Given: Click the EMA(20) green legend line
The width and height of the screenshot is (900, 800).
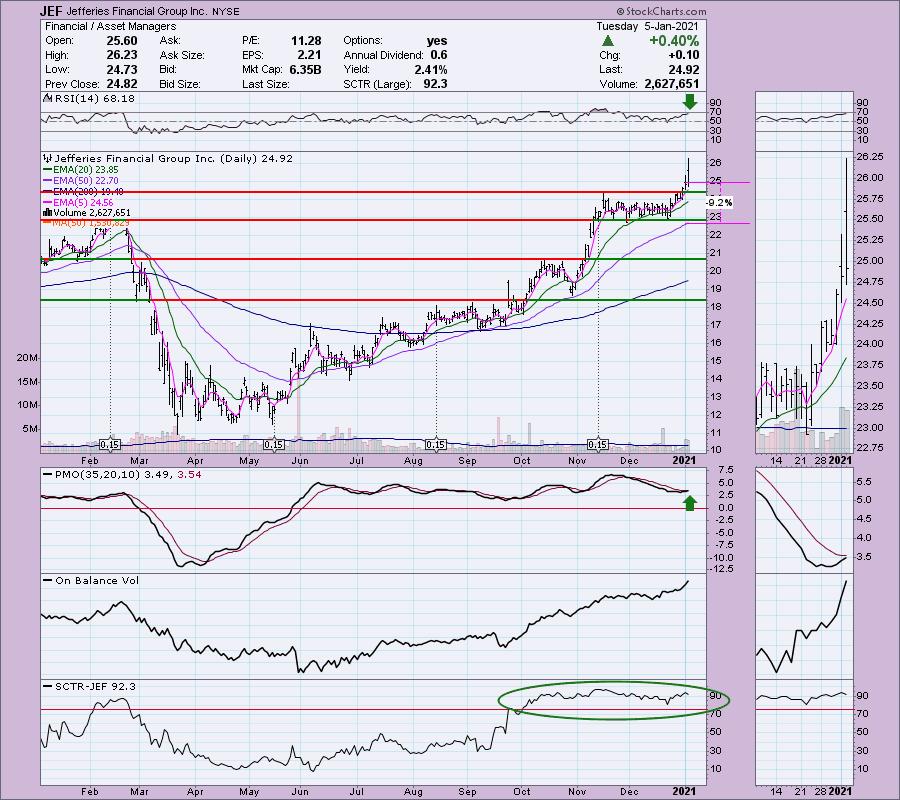Looking at the screenshot, I should [x=48, y=170].
